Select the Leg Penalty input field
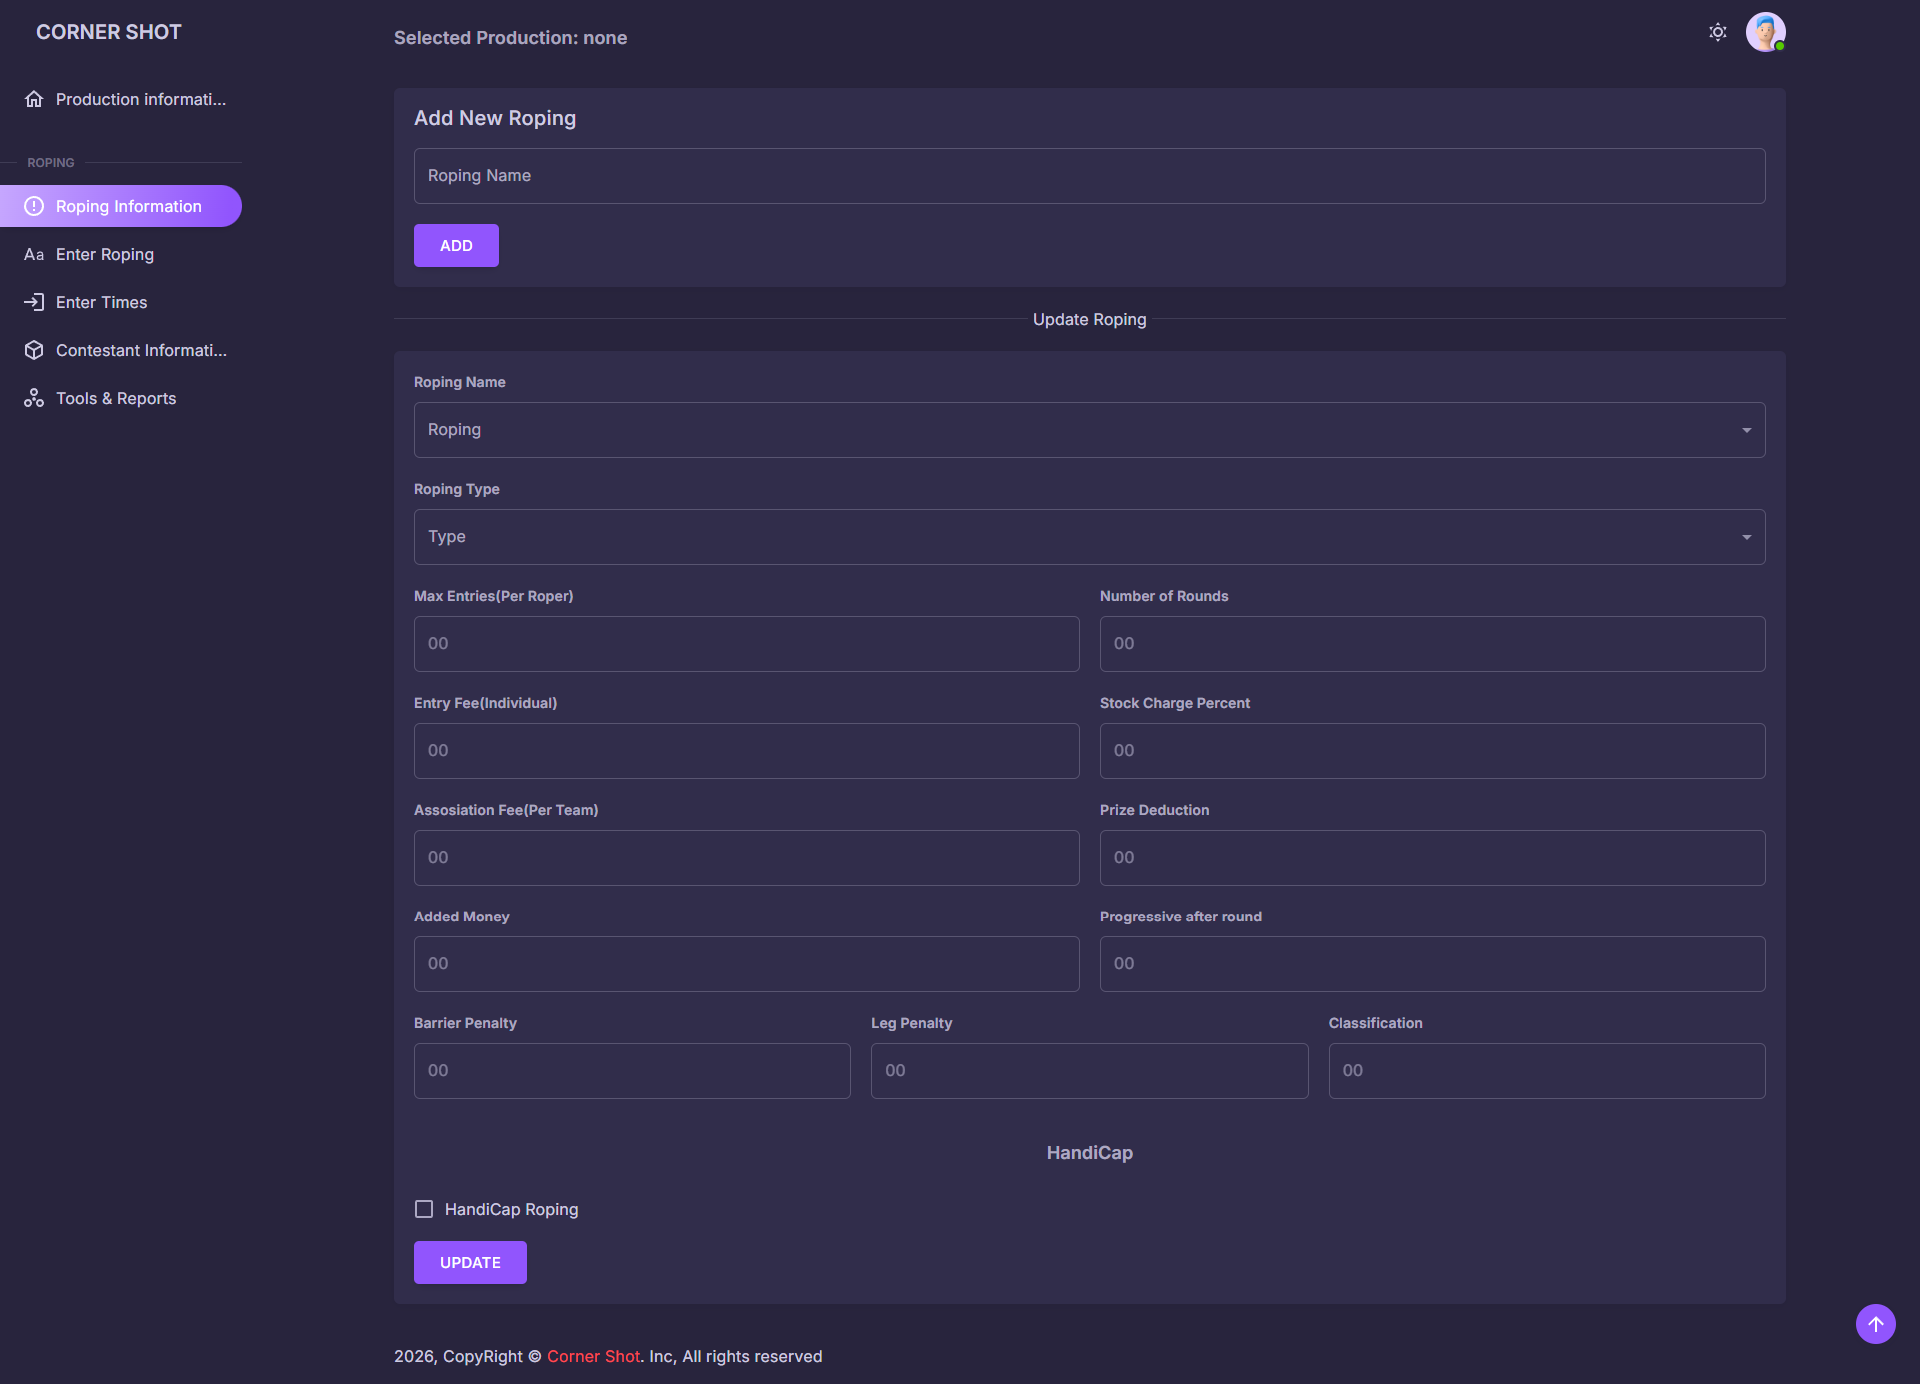 coord(1089,1071)
